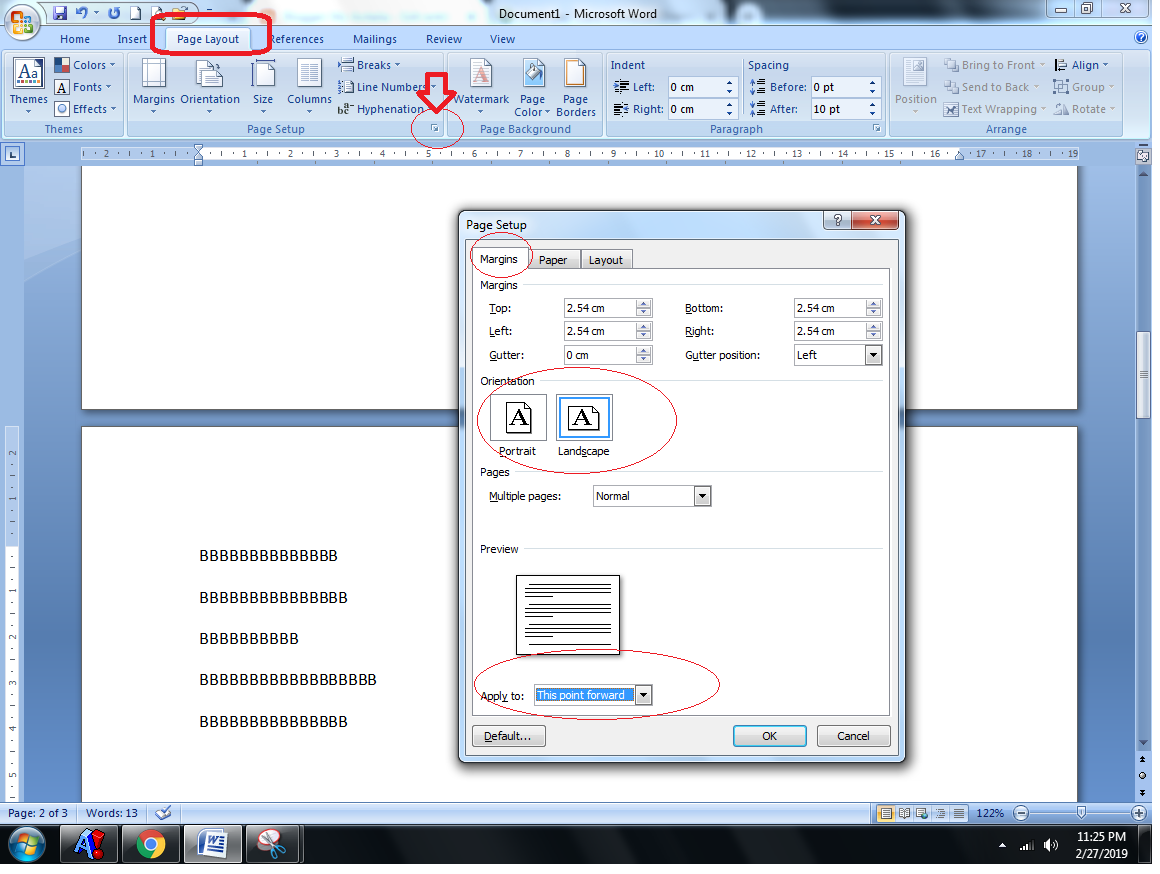The image size is (1160, 874).
Task: Confirm Page Setup with OK
Action: click(769, 736)
